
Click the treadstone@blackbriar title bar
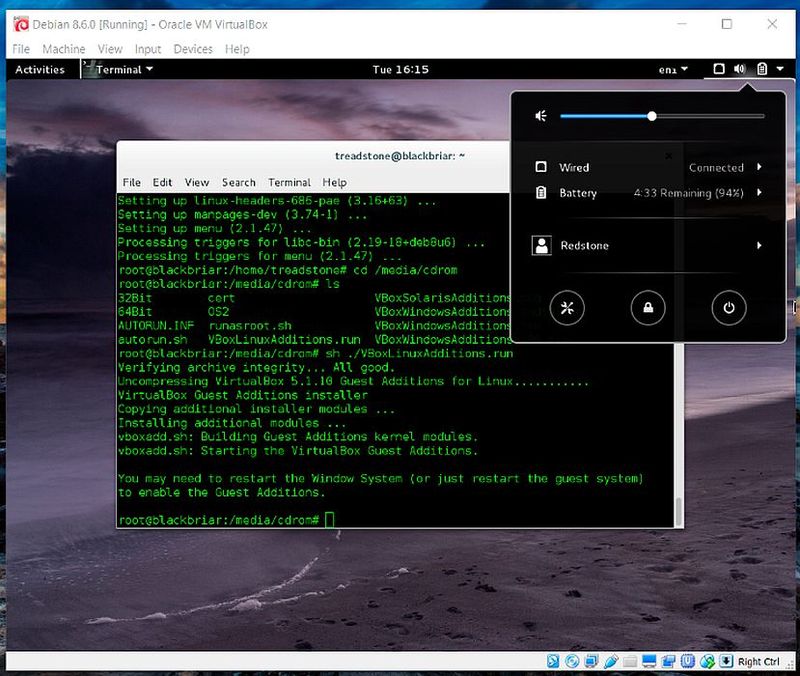pyautogui.click(x=400, y=156)
